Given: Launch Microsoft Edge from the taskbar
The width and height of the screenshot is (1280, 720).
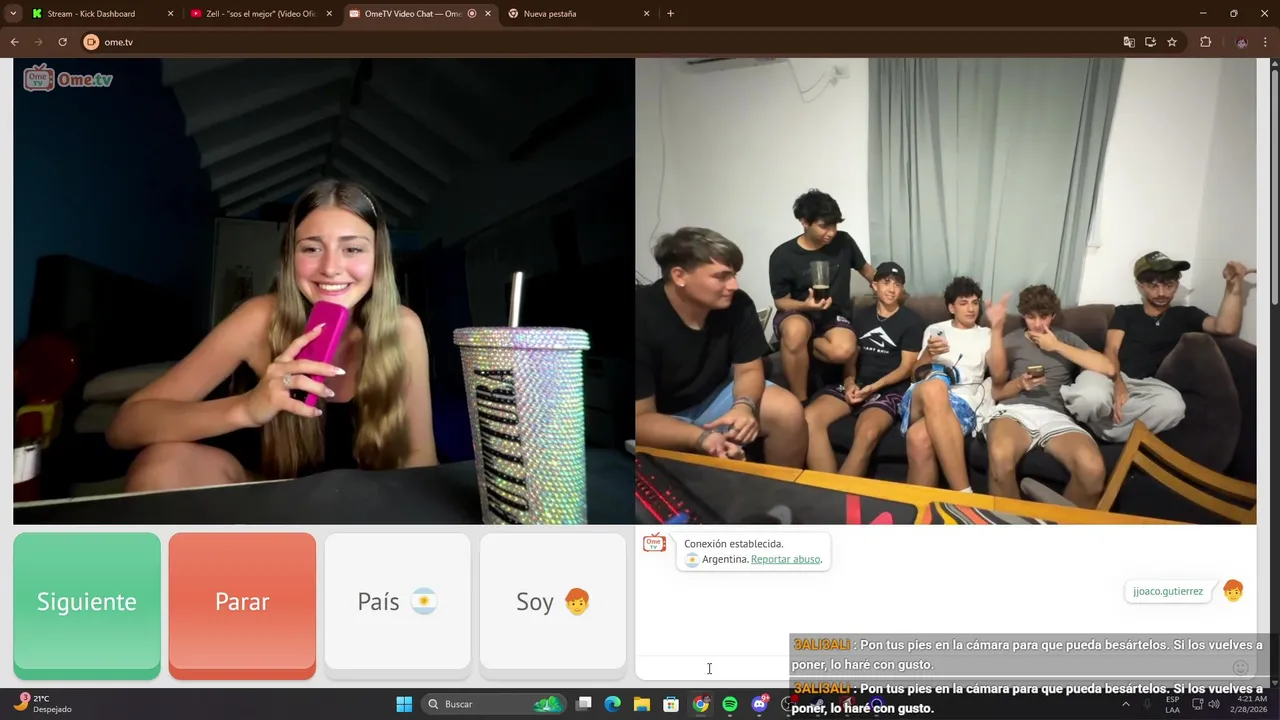Looking at the screenshot, I should point(613,704).
